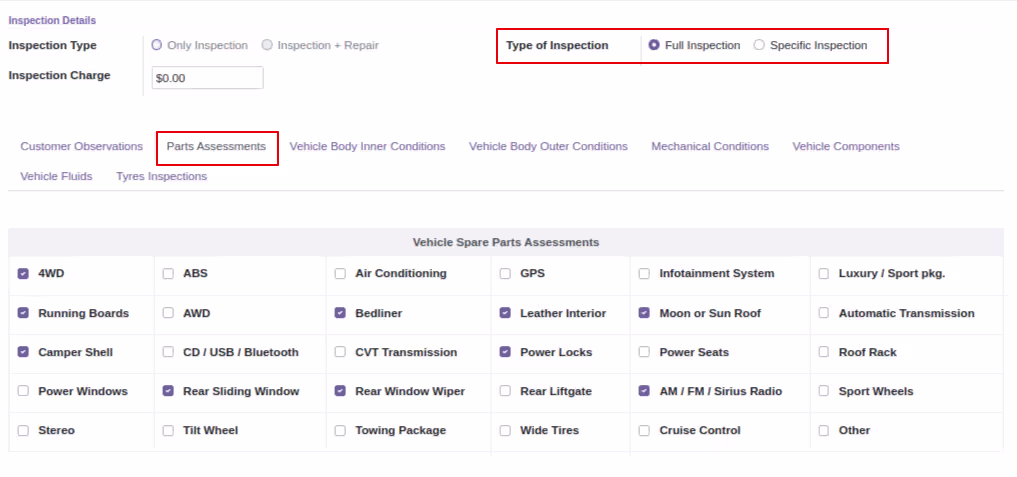Choose Inspection + Repair option

click(x=267, y=45)
